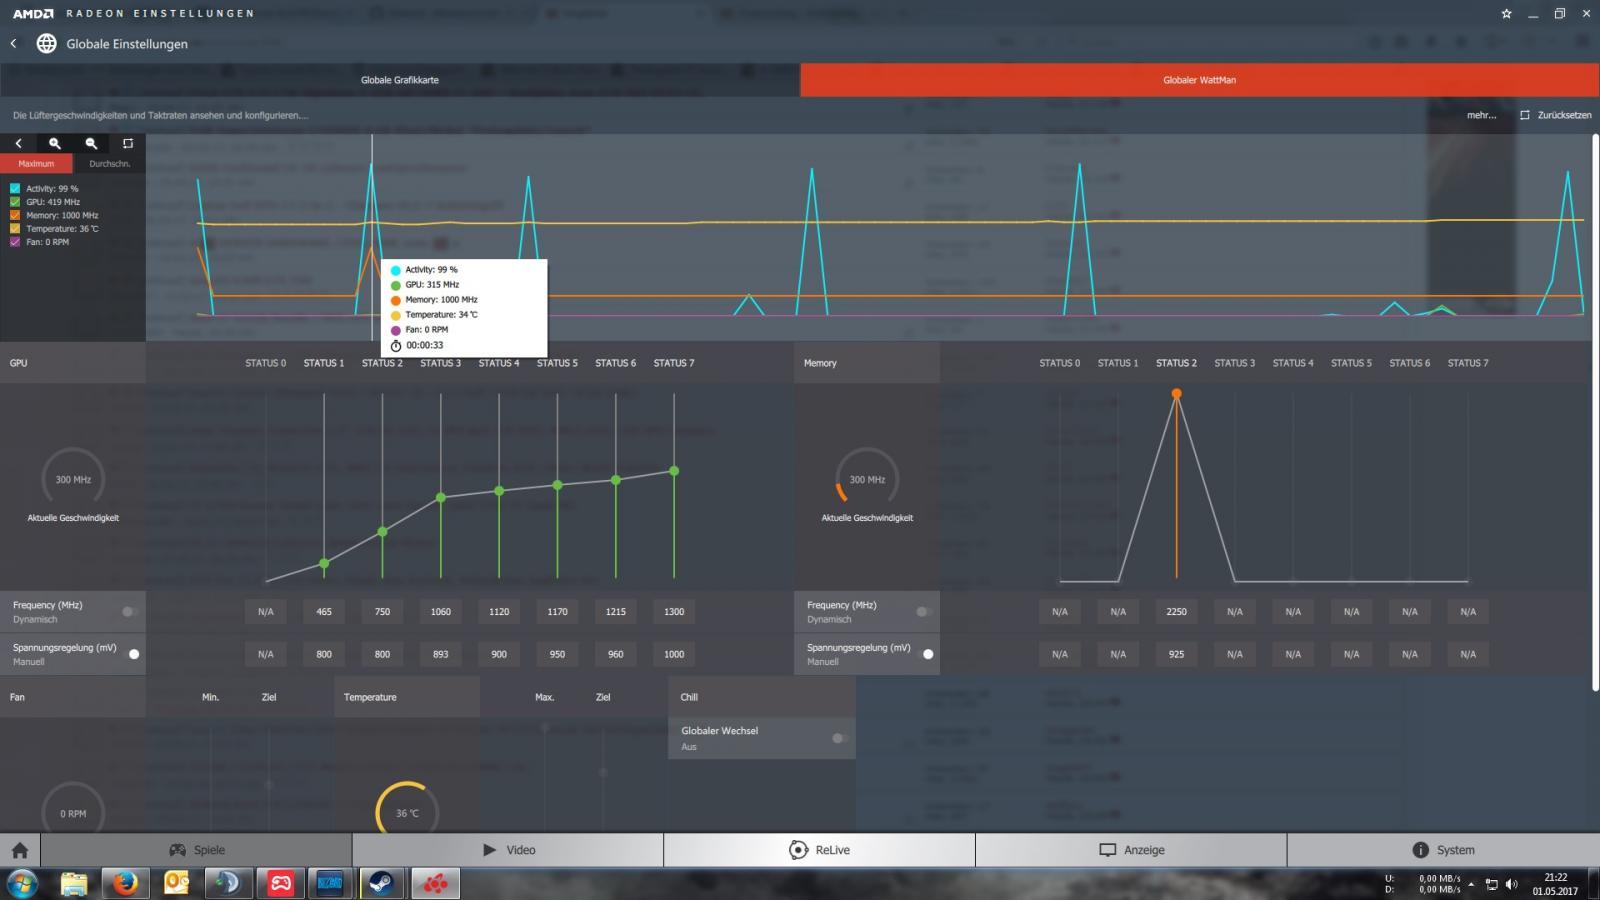Edit GPU Status 2 frequency field 750
The height and width of the screenshot is (900, 1600).
(382, 611)
